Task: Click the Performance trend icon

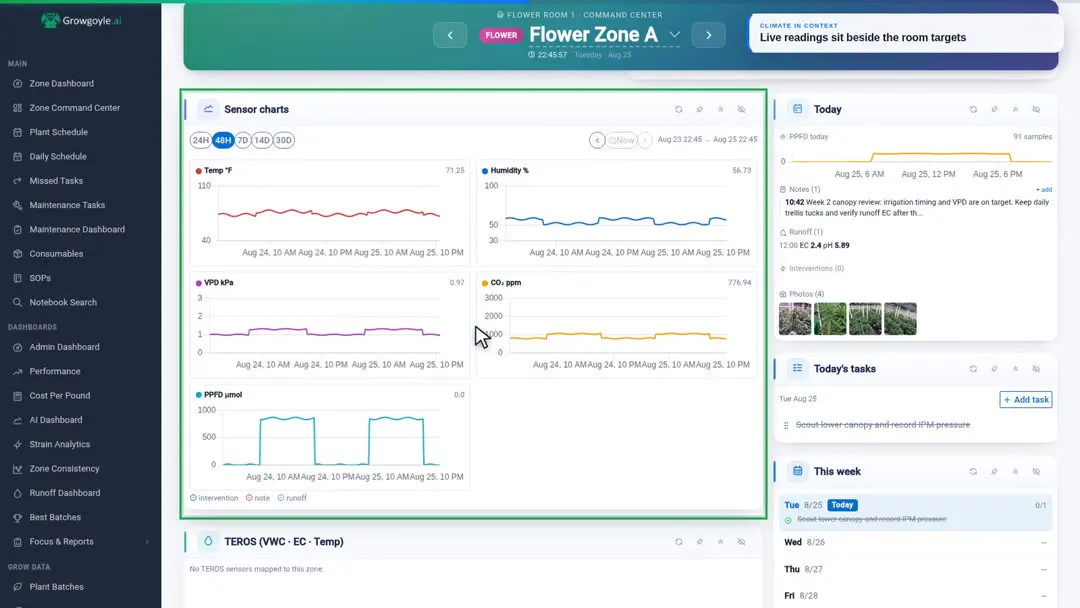Action: (x=17, y=371)
